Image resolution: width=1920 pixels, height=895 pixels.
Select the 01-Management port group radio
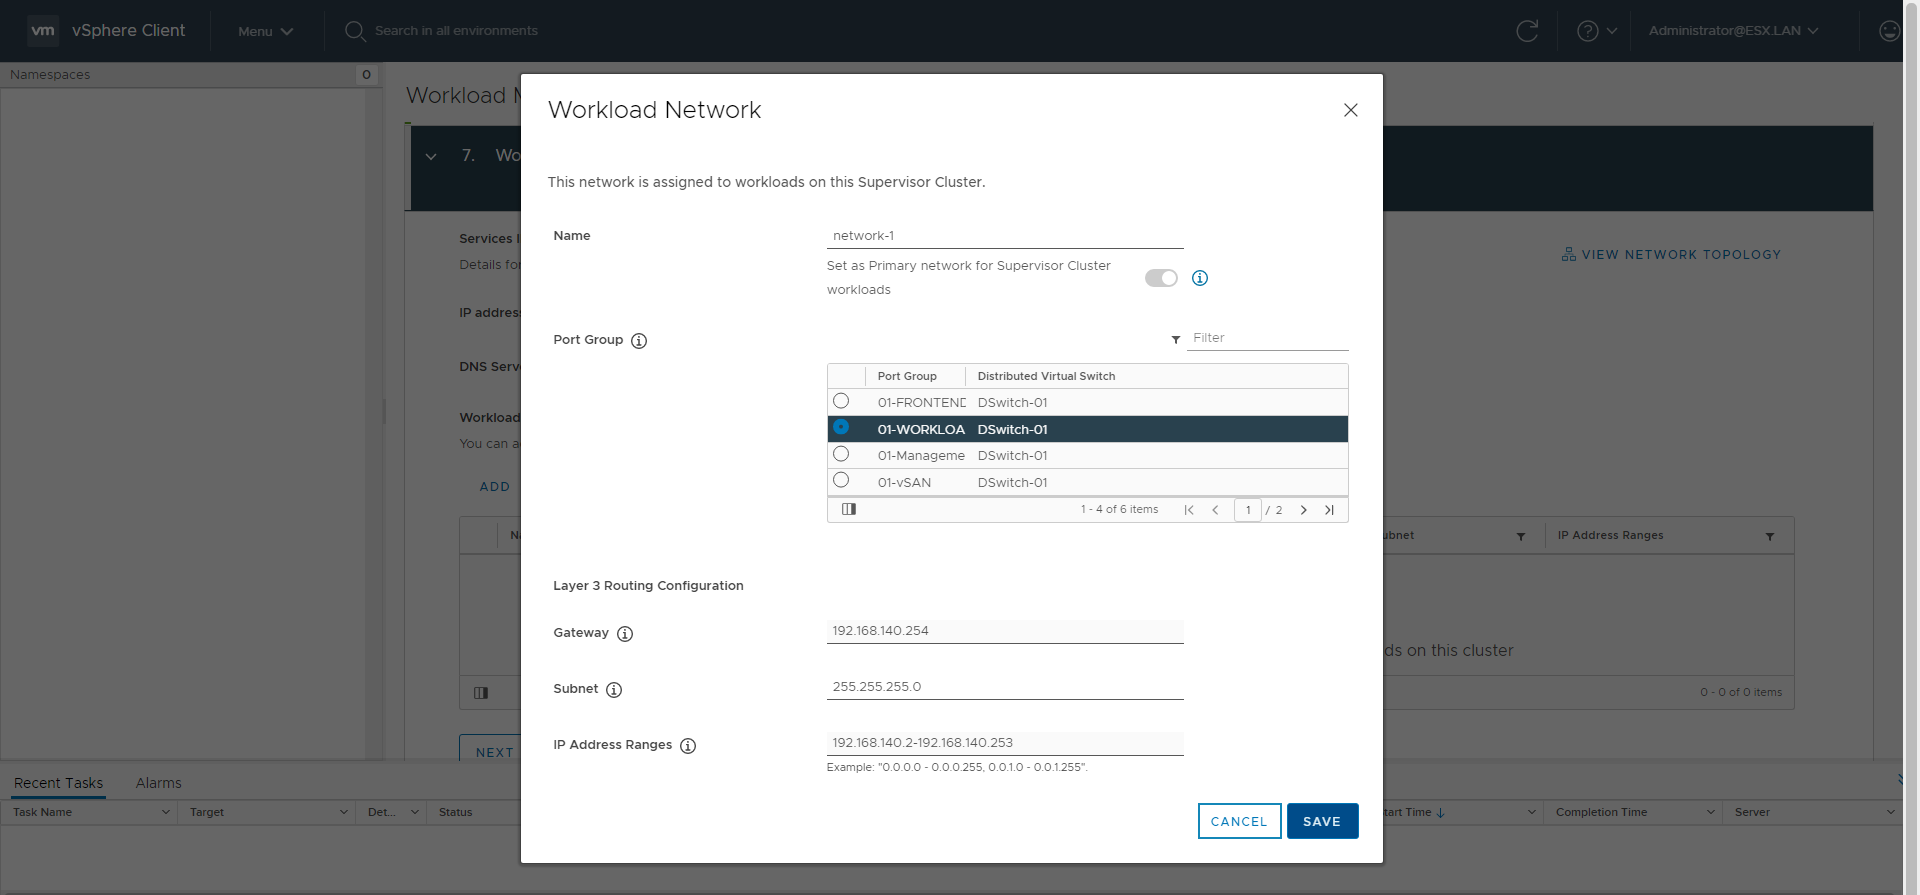click(841, 454)
